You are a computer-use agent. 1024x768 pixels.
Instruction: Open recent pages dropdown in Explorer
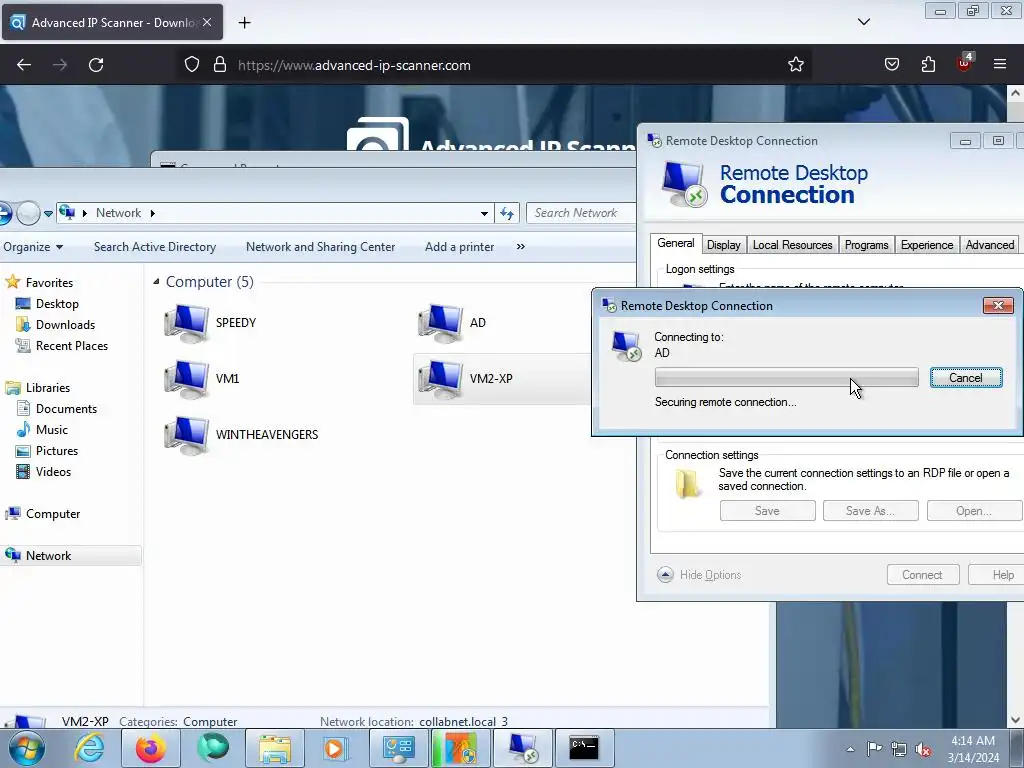point(48,214)
